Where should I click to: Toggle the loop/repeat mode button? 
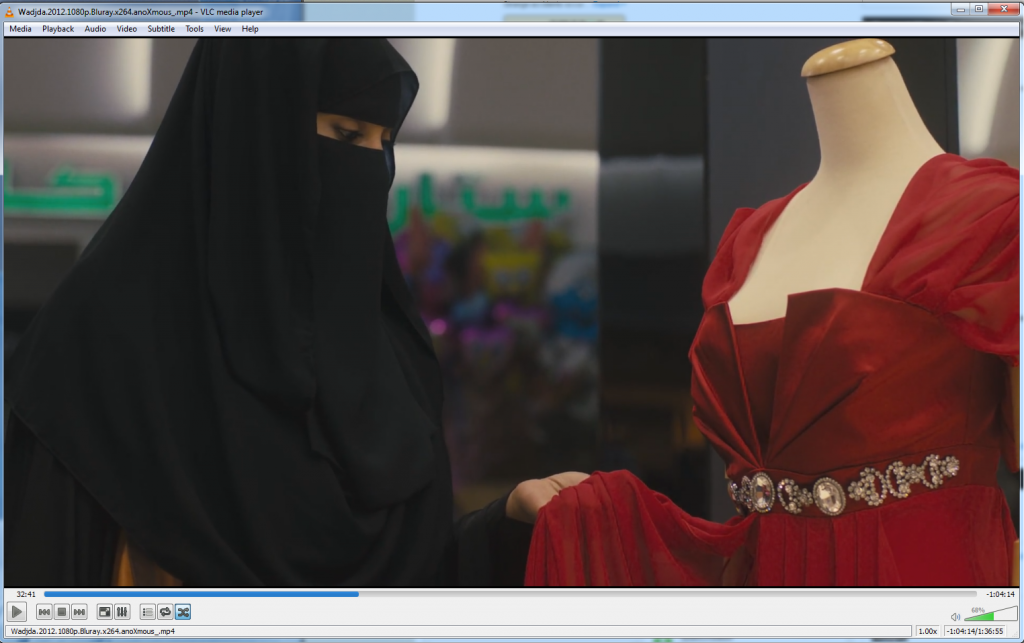165,612
